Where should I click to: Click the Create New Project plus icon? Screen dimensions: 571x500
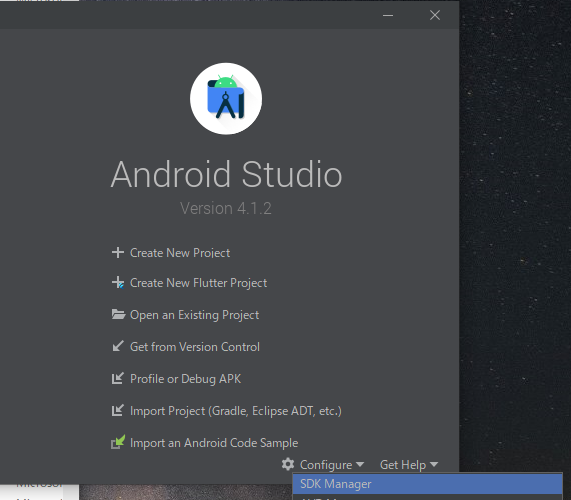118,252
